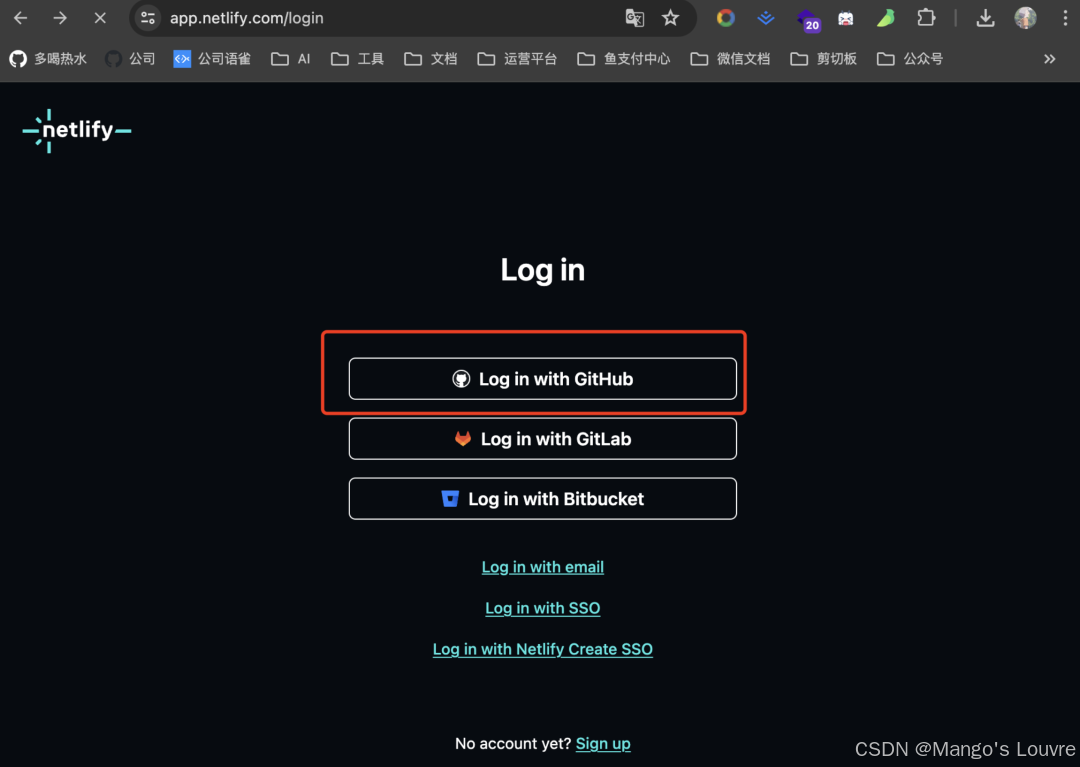Click the address bar URL field
The height and width of the screenshot is (767, 1080).
tap(380, 18)
